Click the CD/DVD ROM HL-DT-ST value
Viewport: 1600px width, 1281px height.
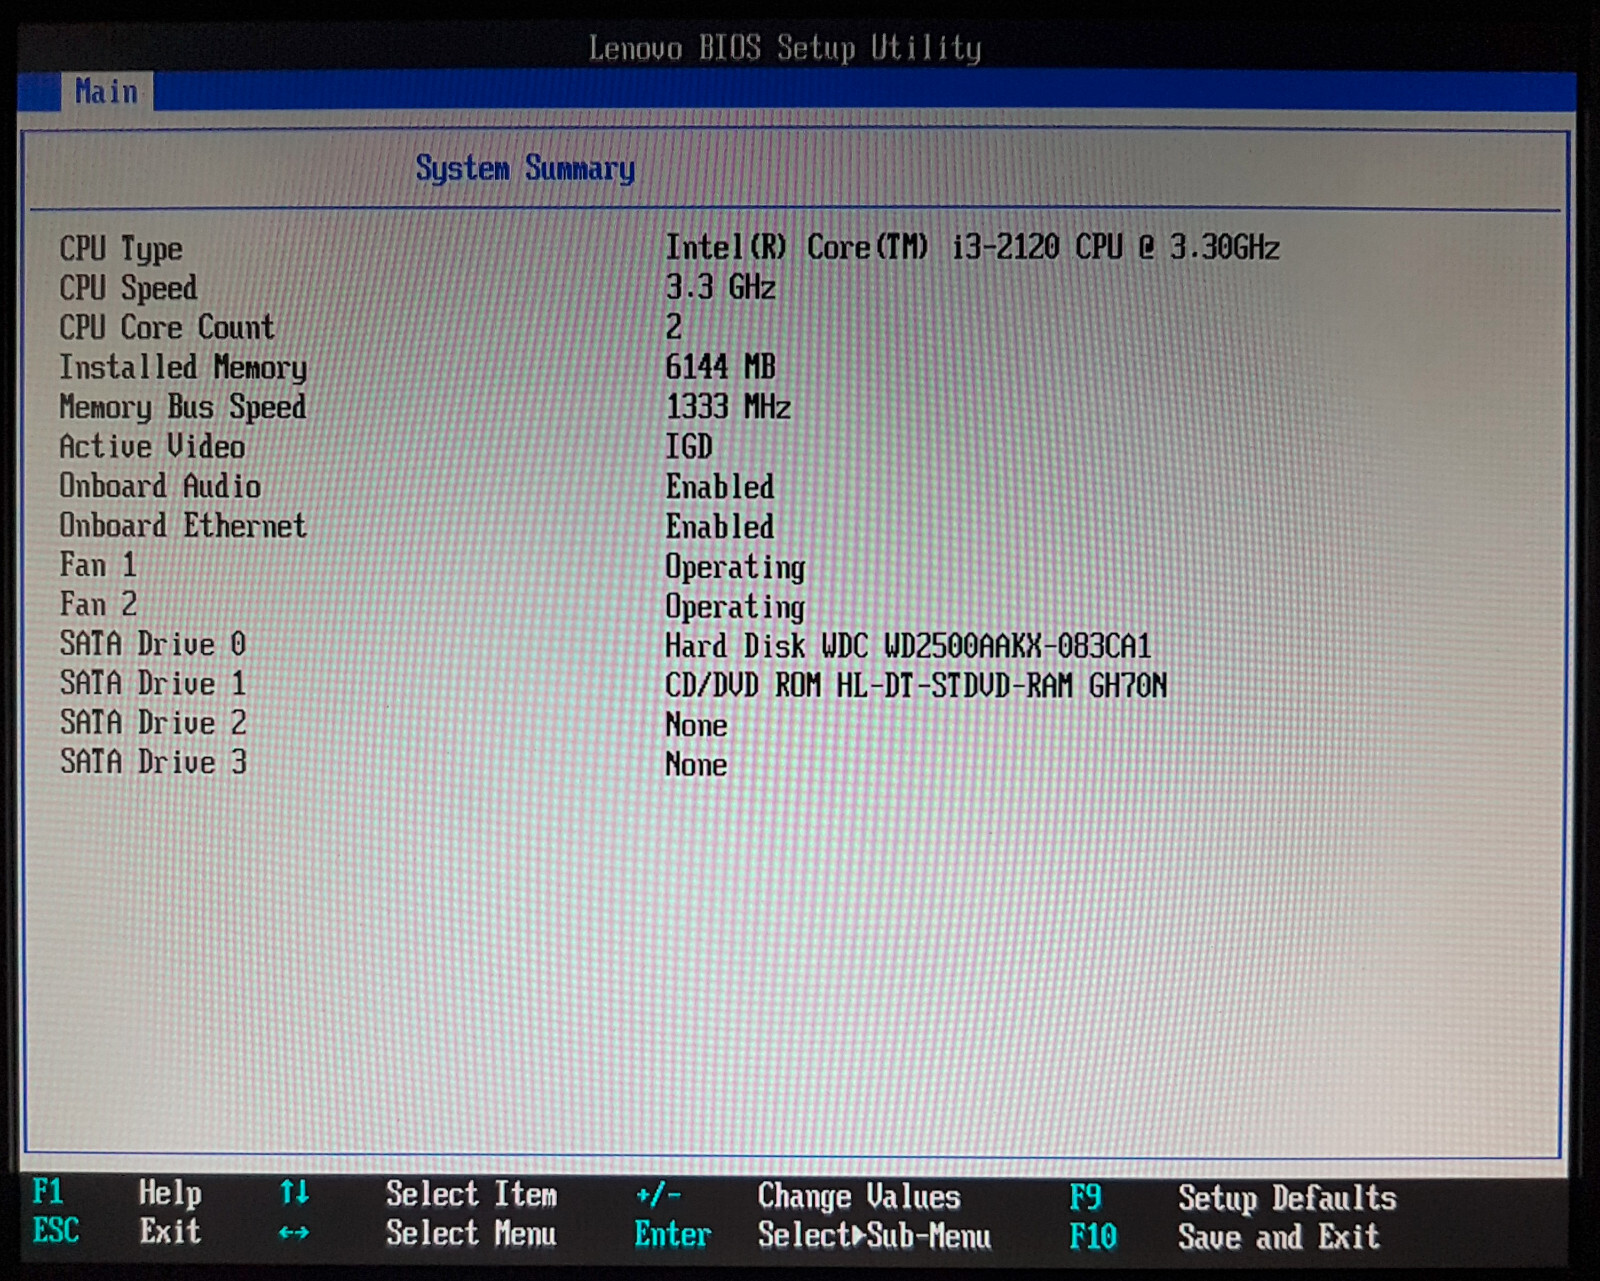(x=916, y=685)
